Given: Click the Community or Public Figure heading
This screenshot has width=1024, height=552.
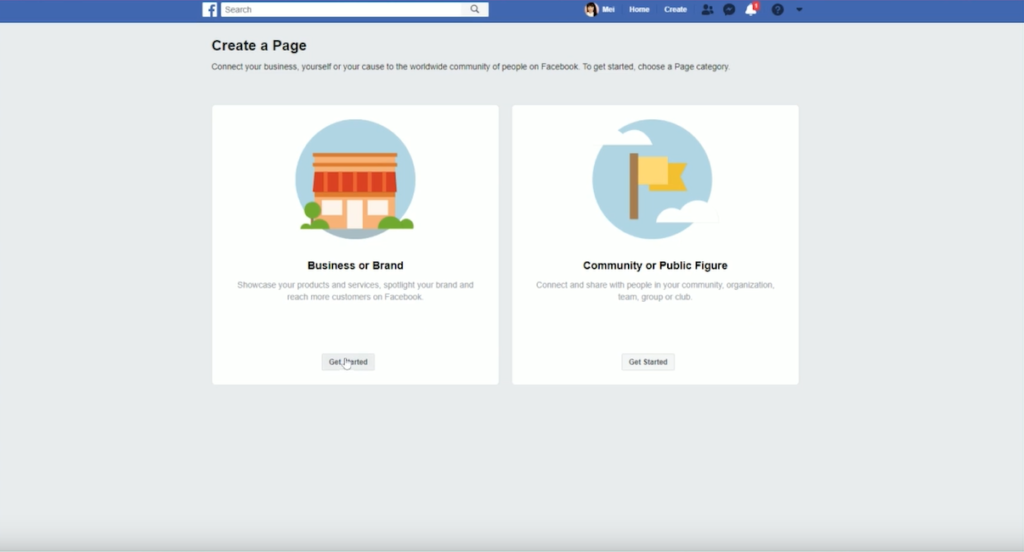Looking at the screenshot, I should (x=655, y=265).
